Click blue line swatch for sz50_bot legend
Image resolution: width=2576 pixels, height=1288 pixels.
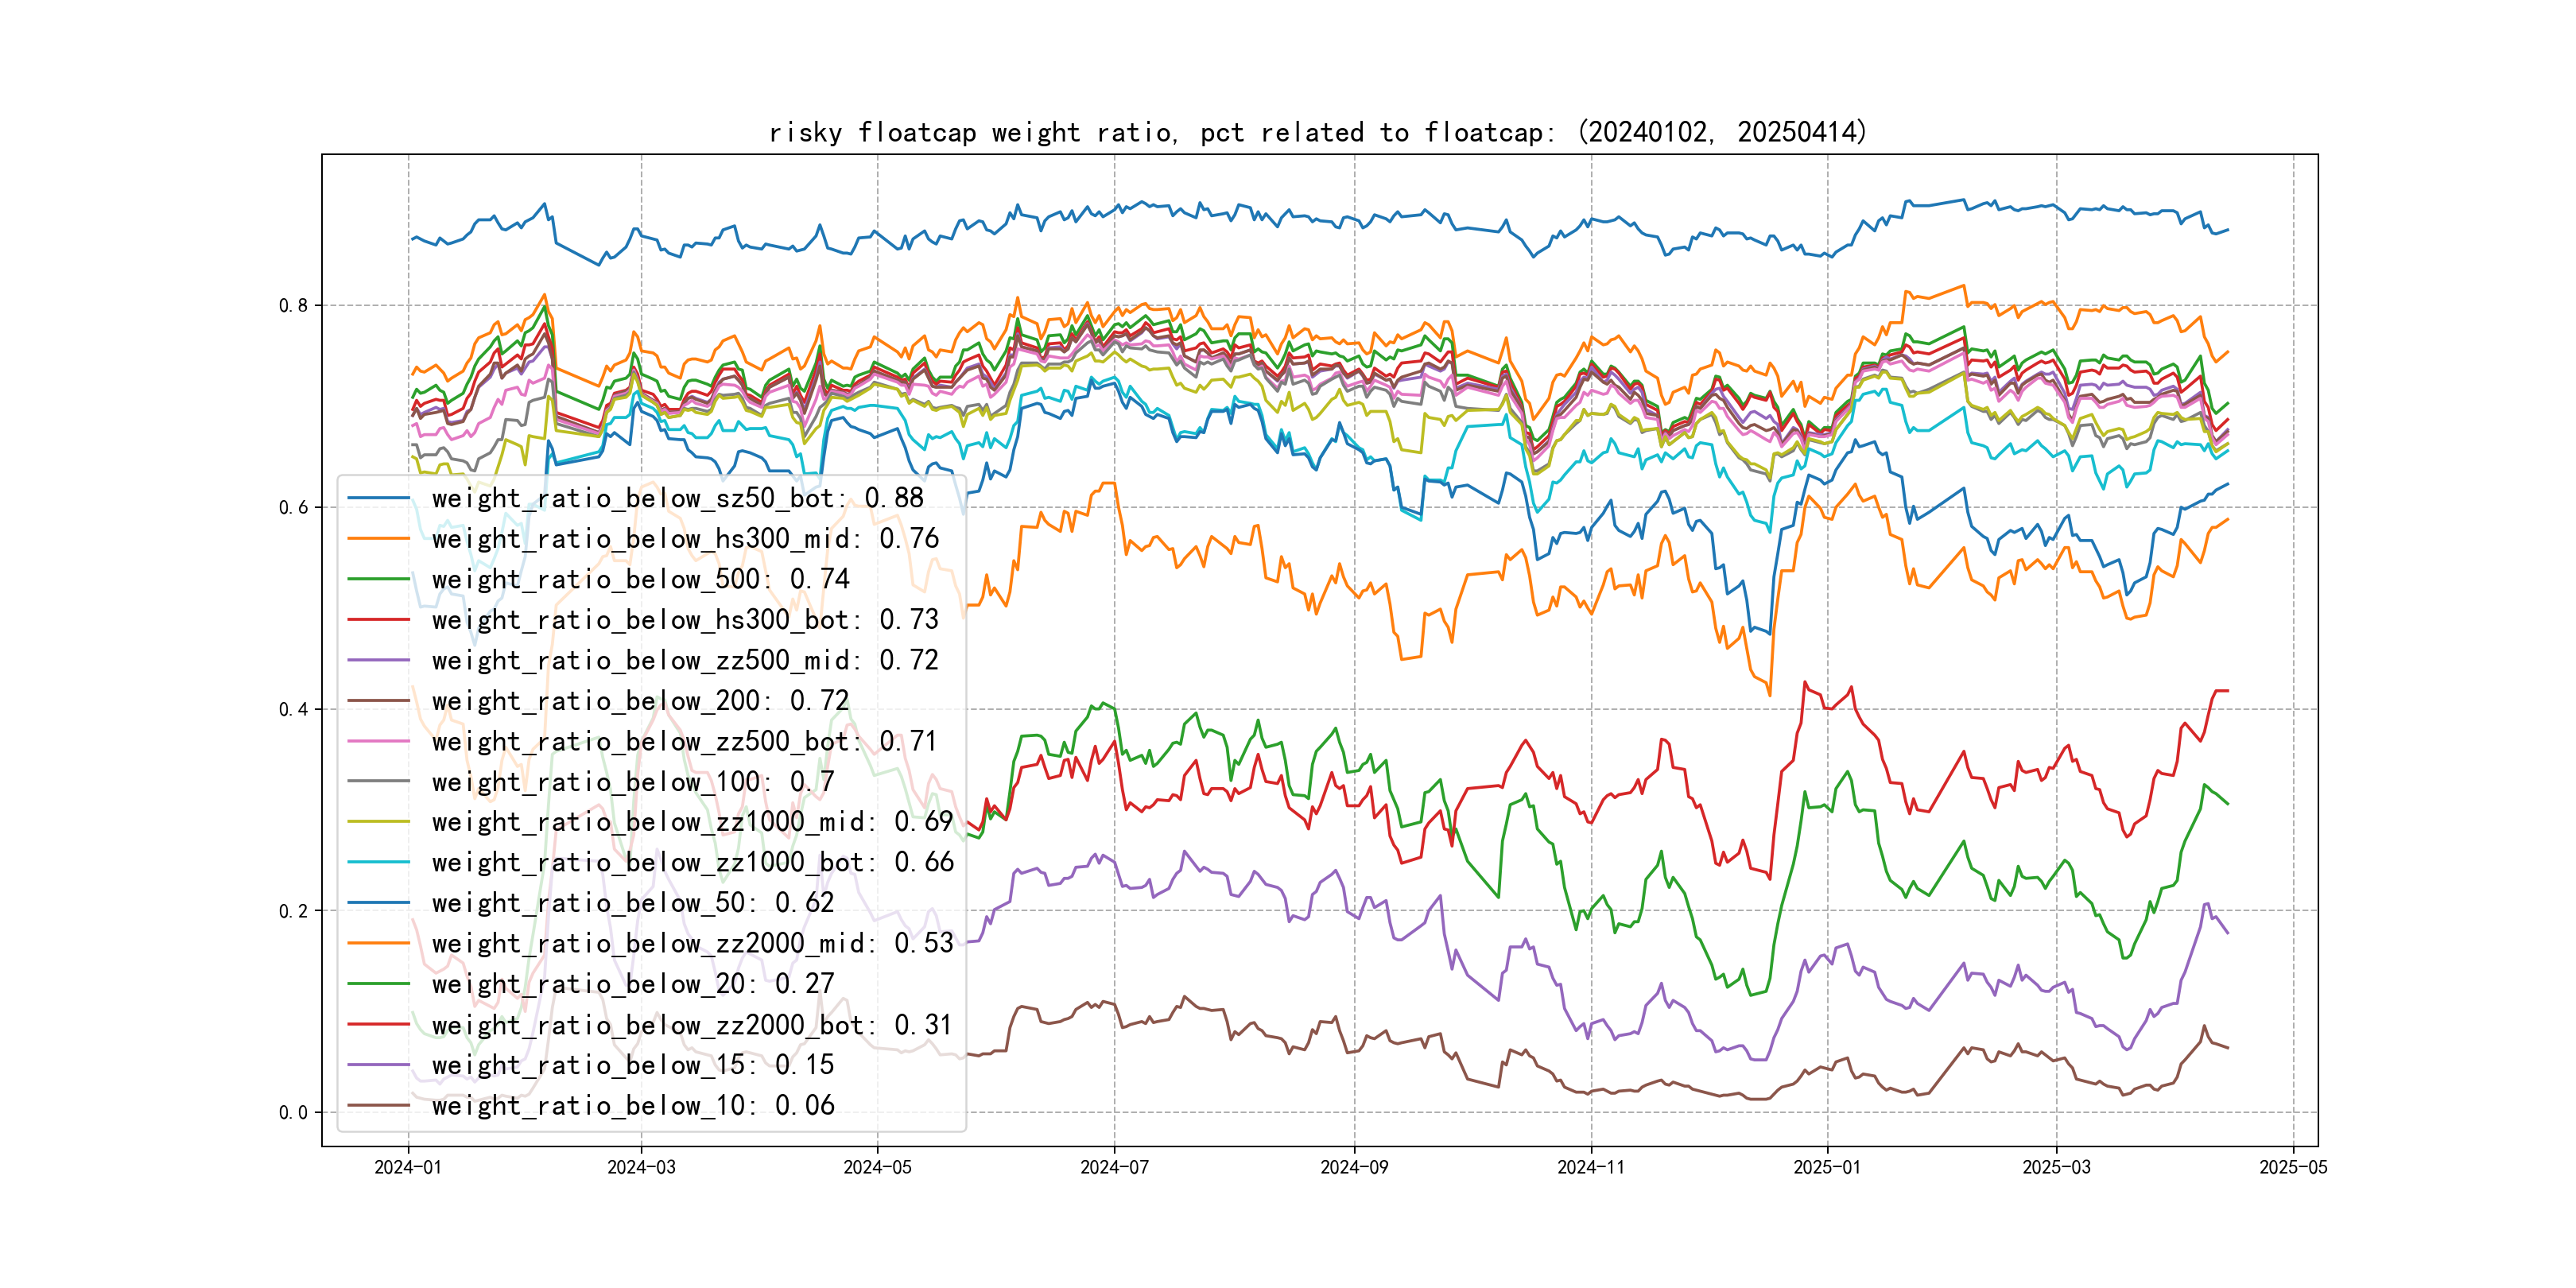click(378, 498)
